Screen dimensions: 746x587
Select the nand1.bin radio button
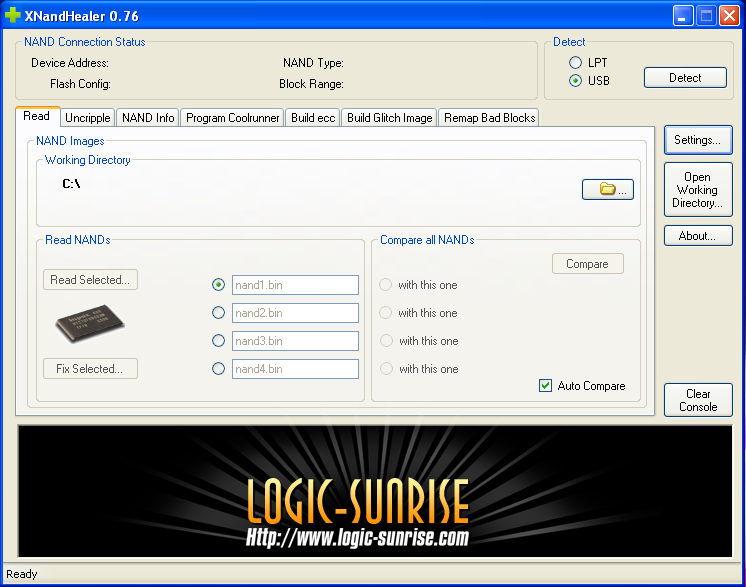coord(218,284)
